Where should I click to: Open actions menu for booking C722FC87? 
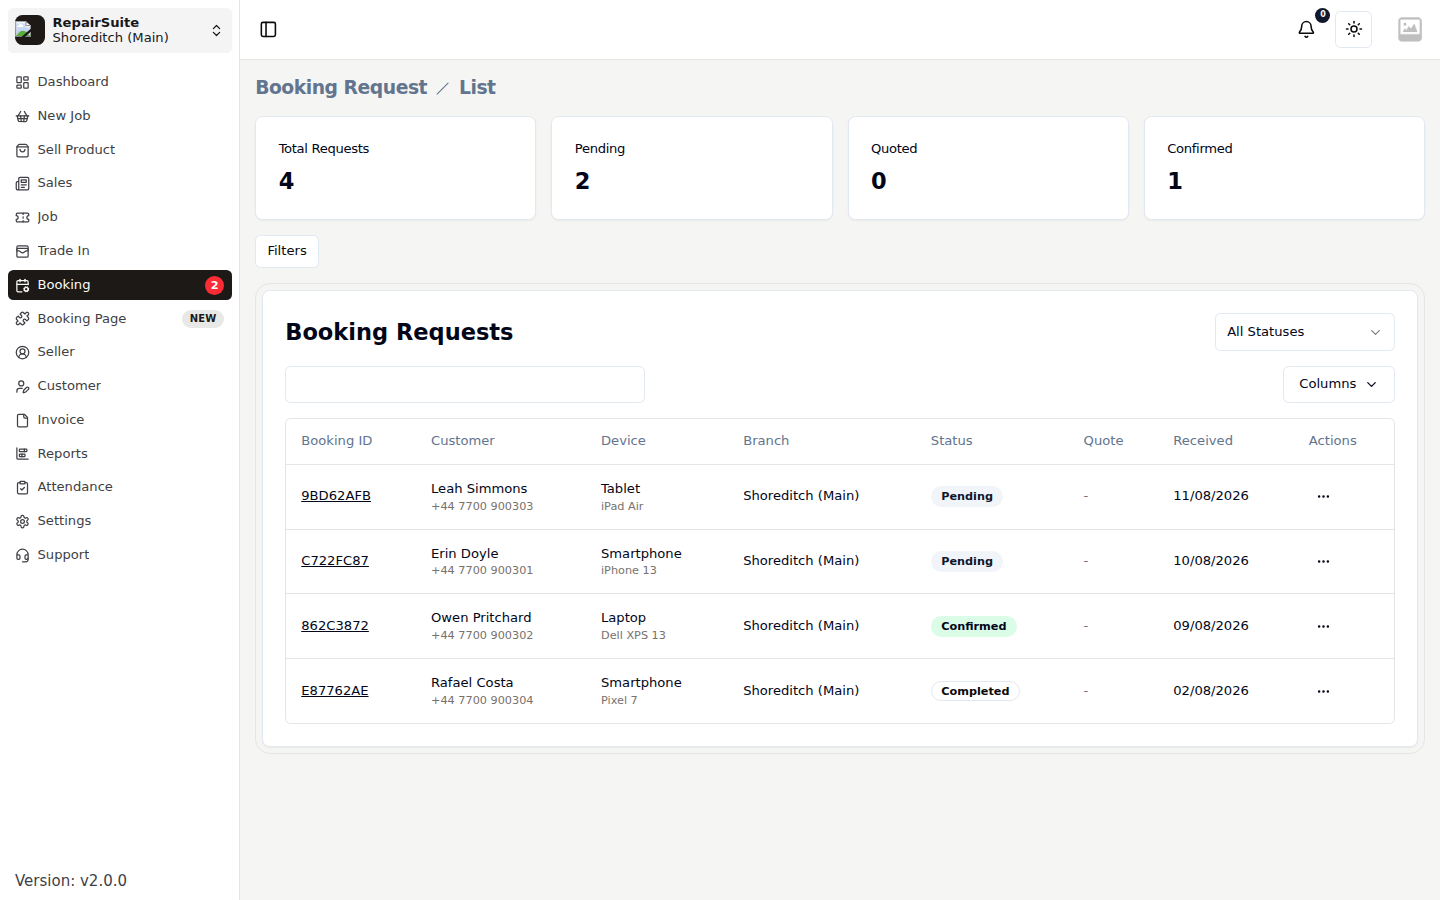point(1323,562)
